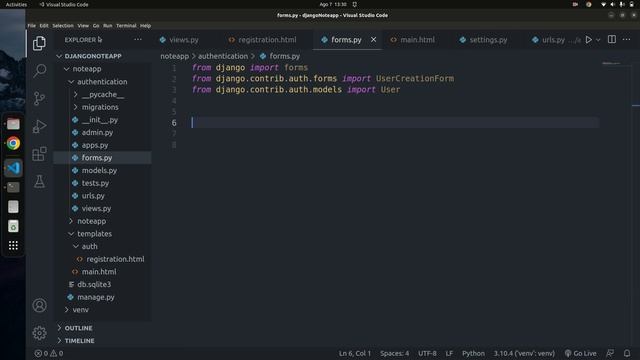Image resolution: width=640 pixels, height=360 pixels.
Task: Click the UTF-8 encoding status item
Action: coord(427,353)
